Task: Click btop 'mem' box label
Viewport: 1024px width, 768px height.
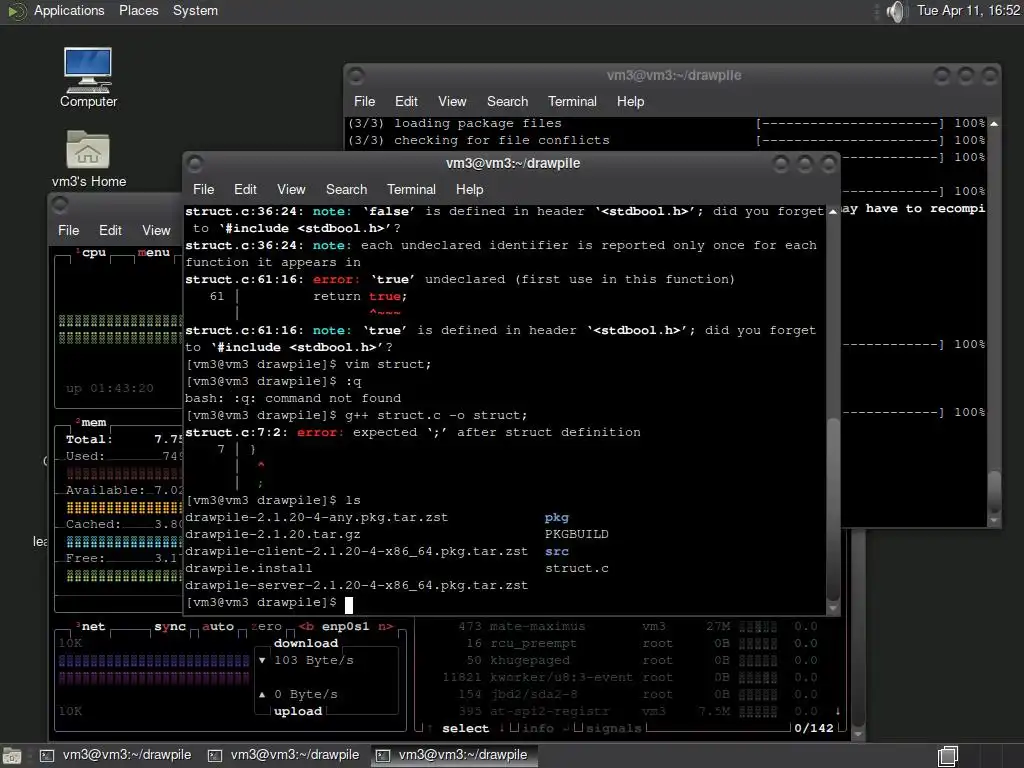Action: pos(93,423)
